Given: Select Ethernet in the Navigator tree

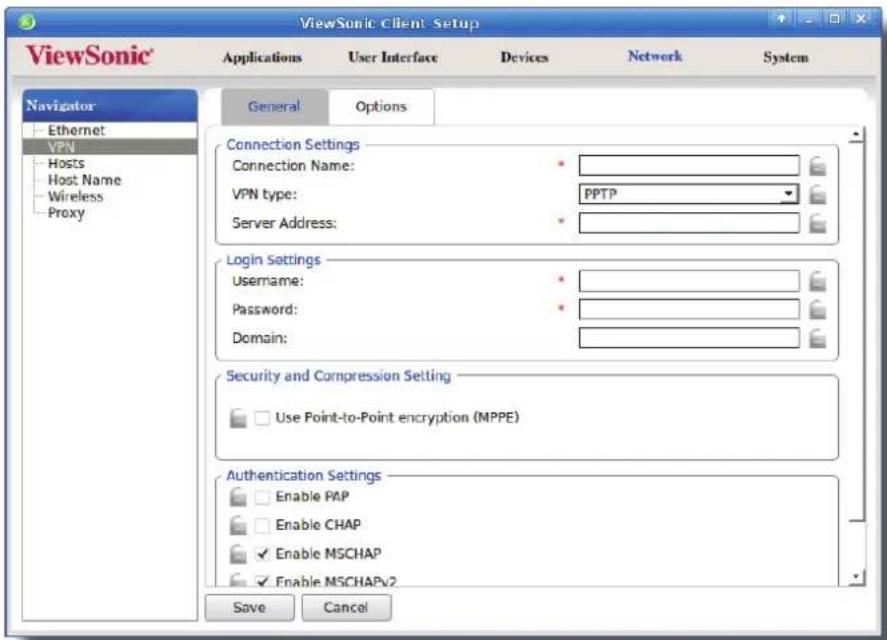Looking at the screenshot, I should 76,130.
